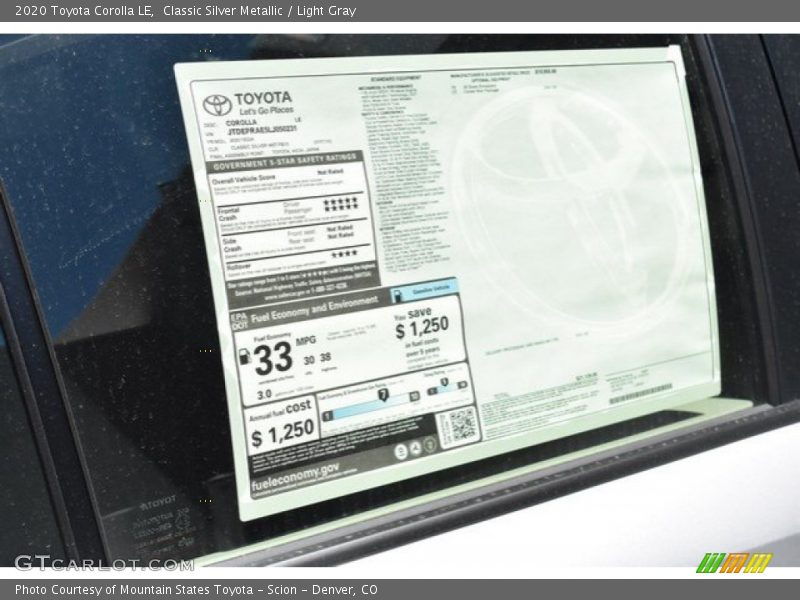Click the "Fuel Economy and Environment" header
800x600 pixels.
click(x=314, y=312)
